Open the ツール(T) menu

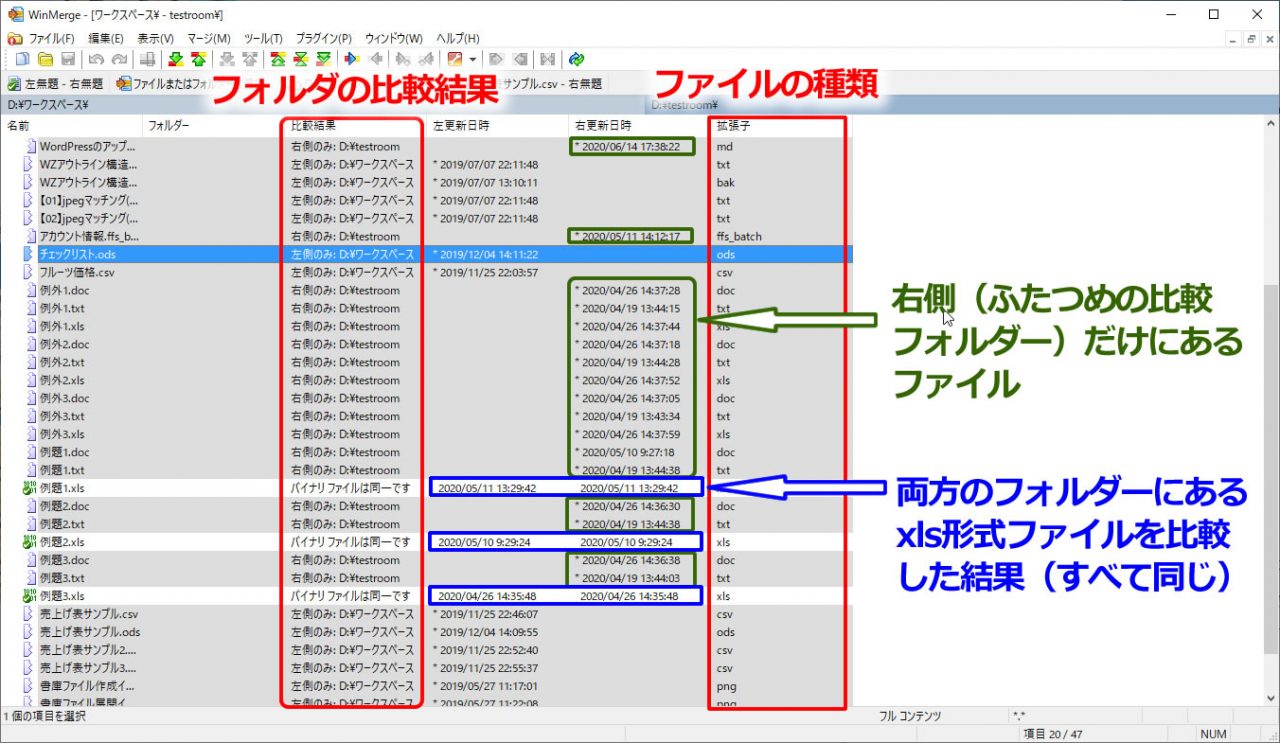pyautogui.click(x=263, y=38)
